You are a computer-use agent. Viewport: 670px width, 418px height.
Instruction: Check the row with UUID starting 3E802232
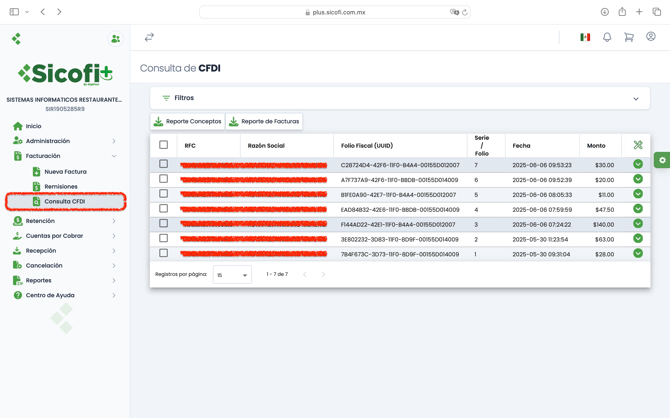(163, 238)
